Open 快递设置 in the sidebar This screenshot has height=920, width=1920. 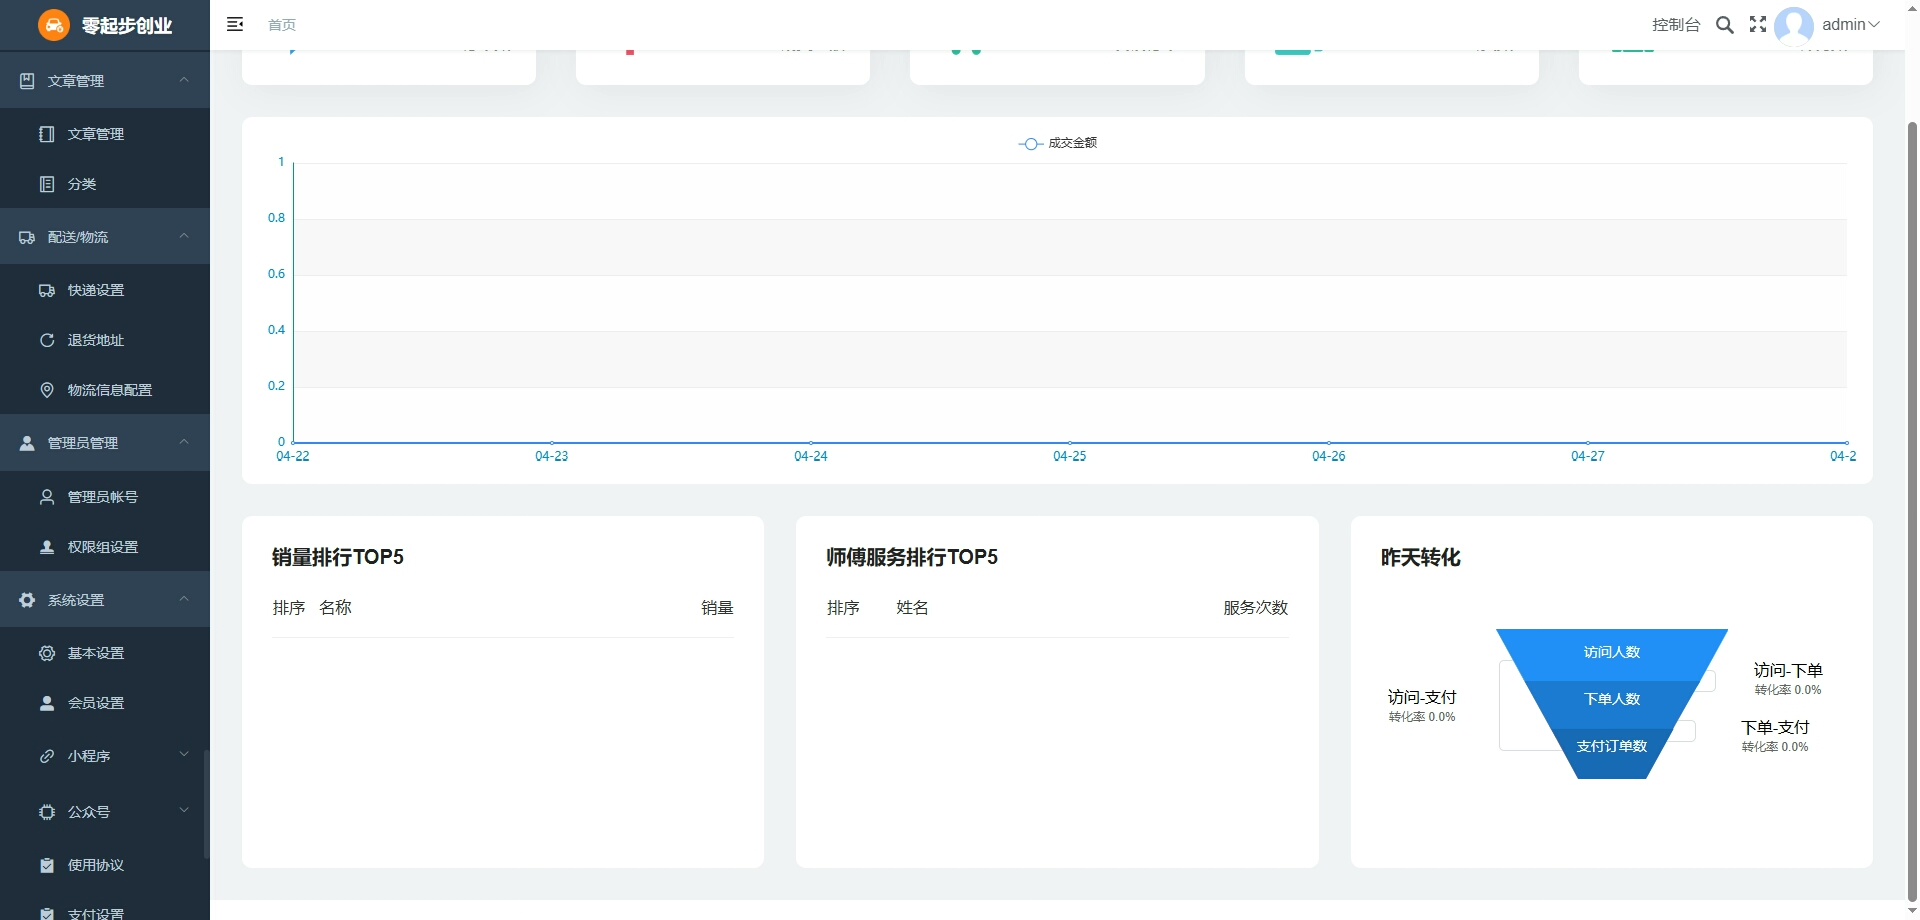(96, 290)
